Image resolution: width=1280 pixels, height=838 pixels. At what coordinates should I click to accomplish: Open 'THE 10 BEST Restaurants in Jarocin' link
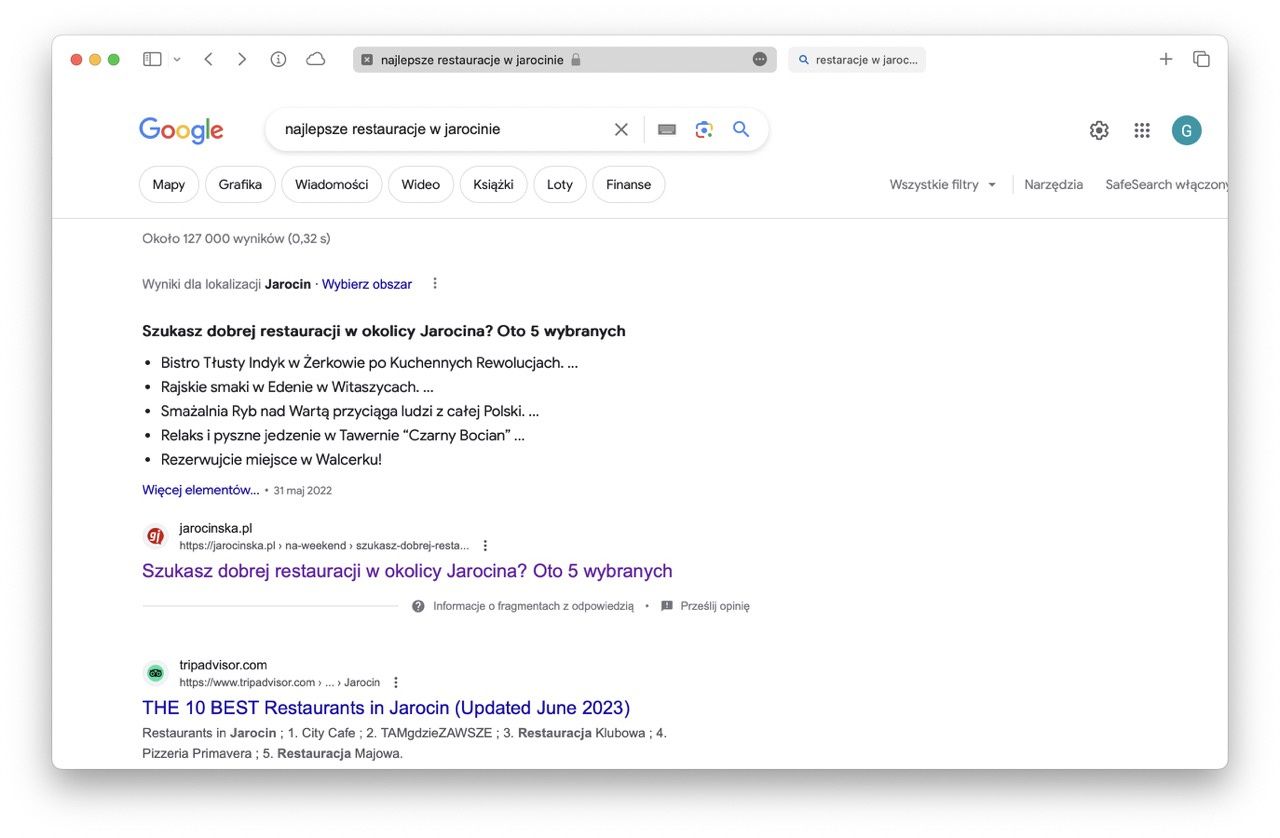tap(386, 708)
